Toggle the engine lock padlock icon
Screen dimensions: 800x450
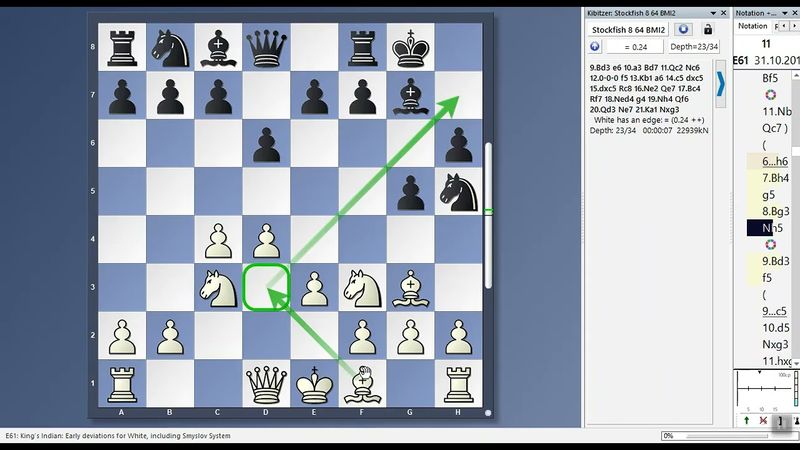tap(709, 29)
